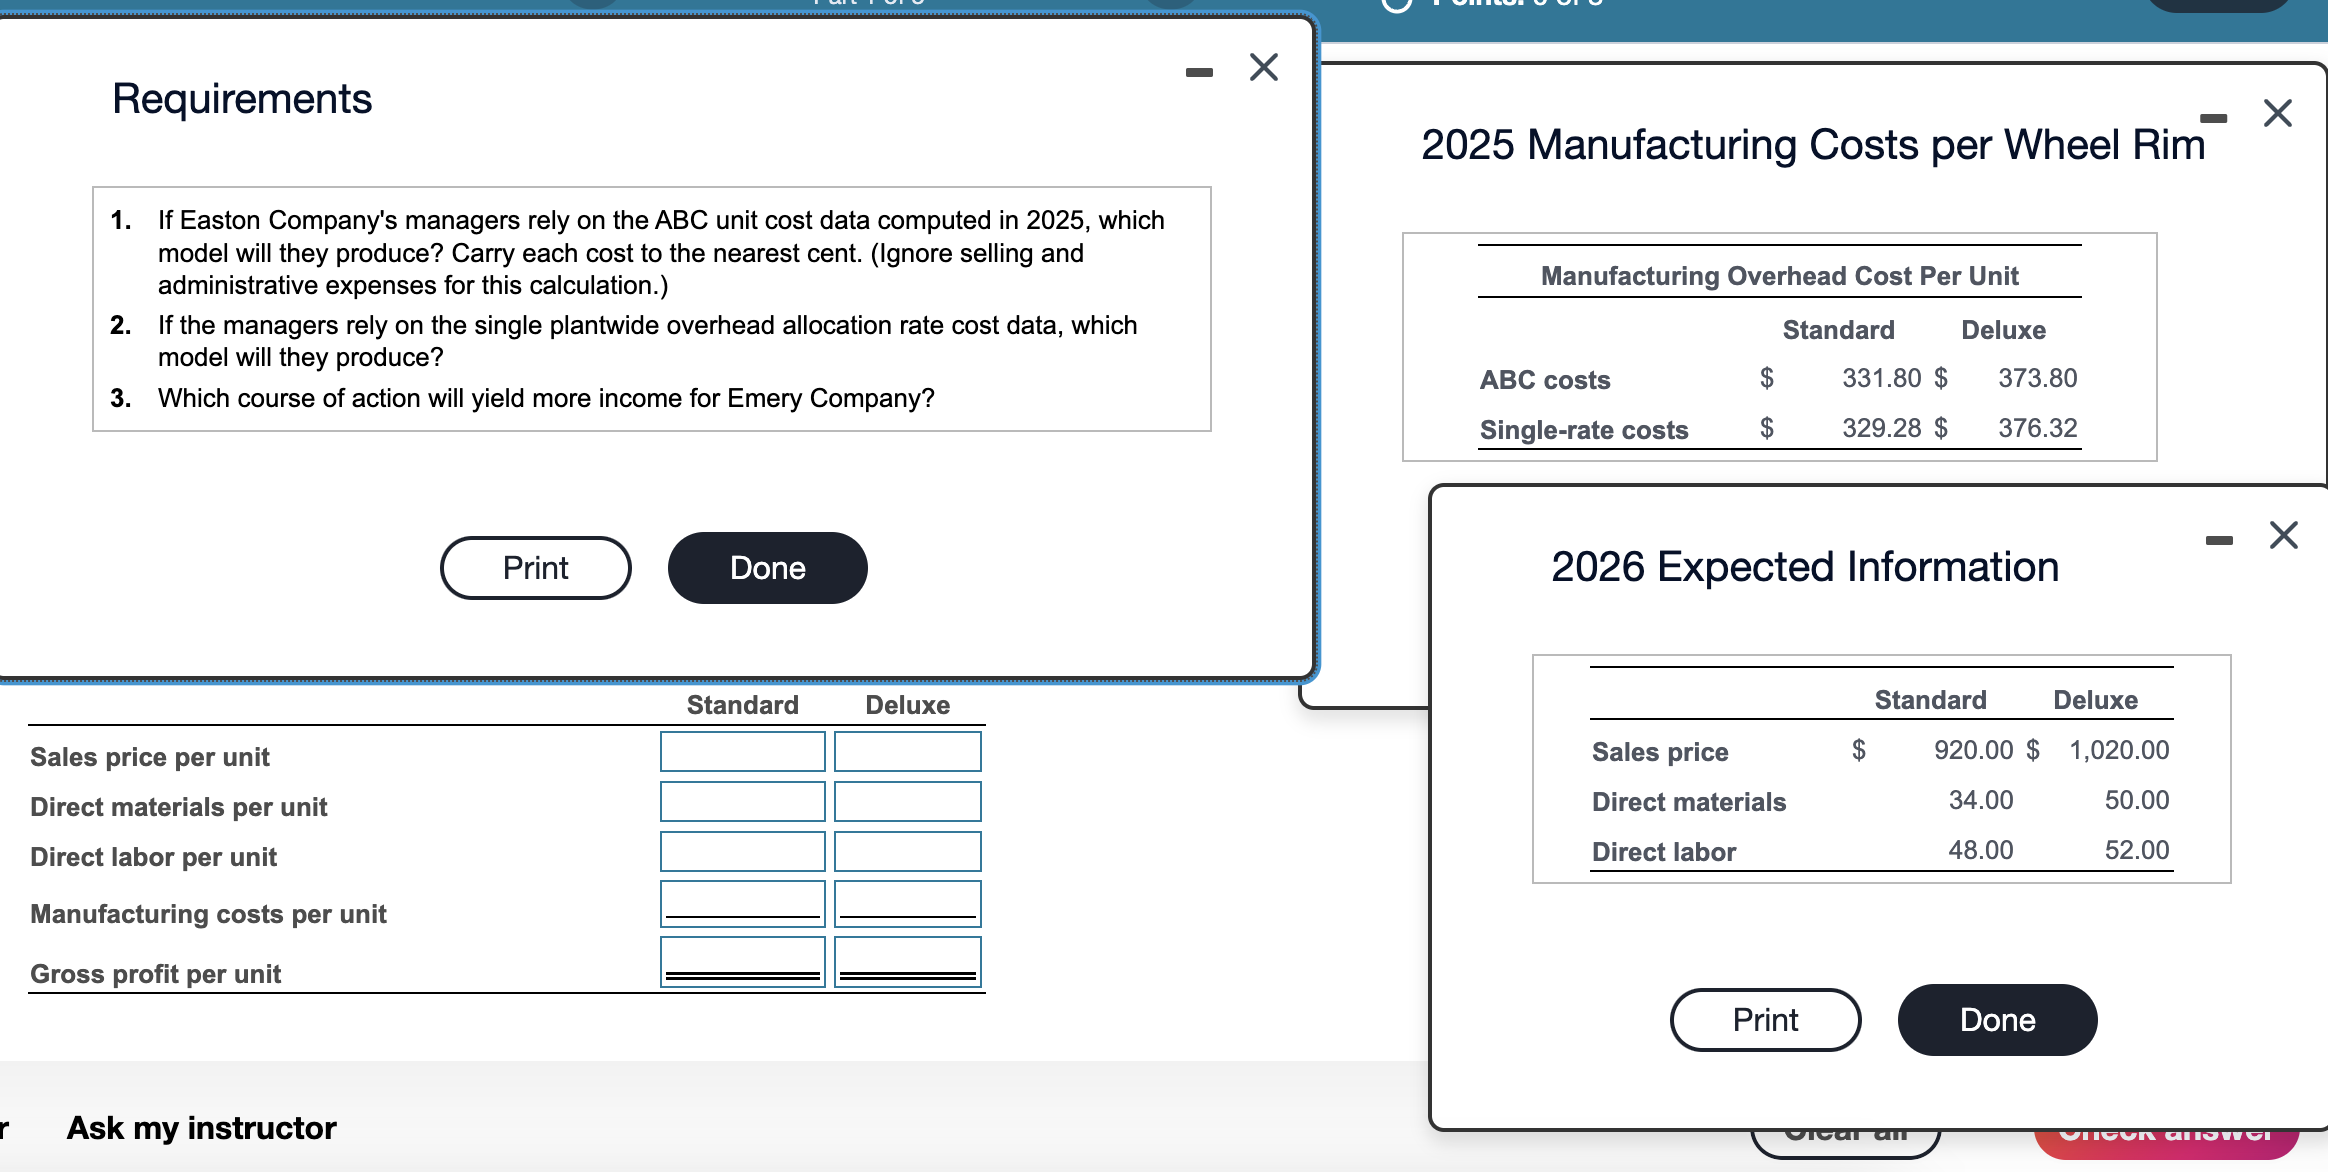This screenshot has width=2328, height=1172.
Task: Click Print in the 2026 Expected Information dialog
Action: (x=1765, y=1019)
